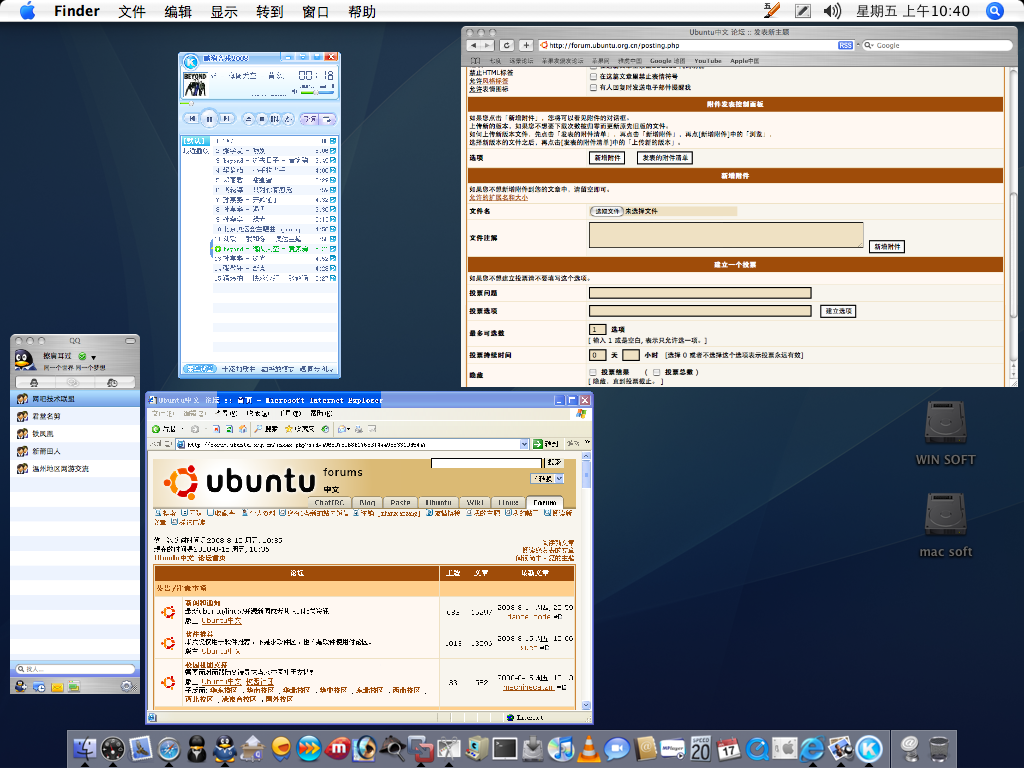Click the stop button in music player
The width and height of the screenshot is (1024, 768).
(262, 119)
